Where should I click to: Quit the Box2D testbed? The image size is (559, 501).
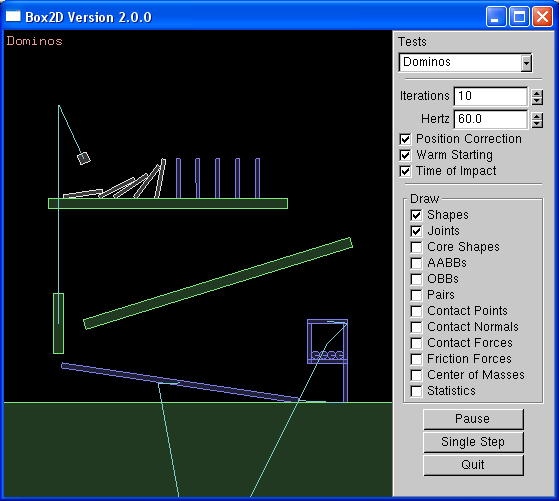click(473, 465)
